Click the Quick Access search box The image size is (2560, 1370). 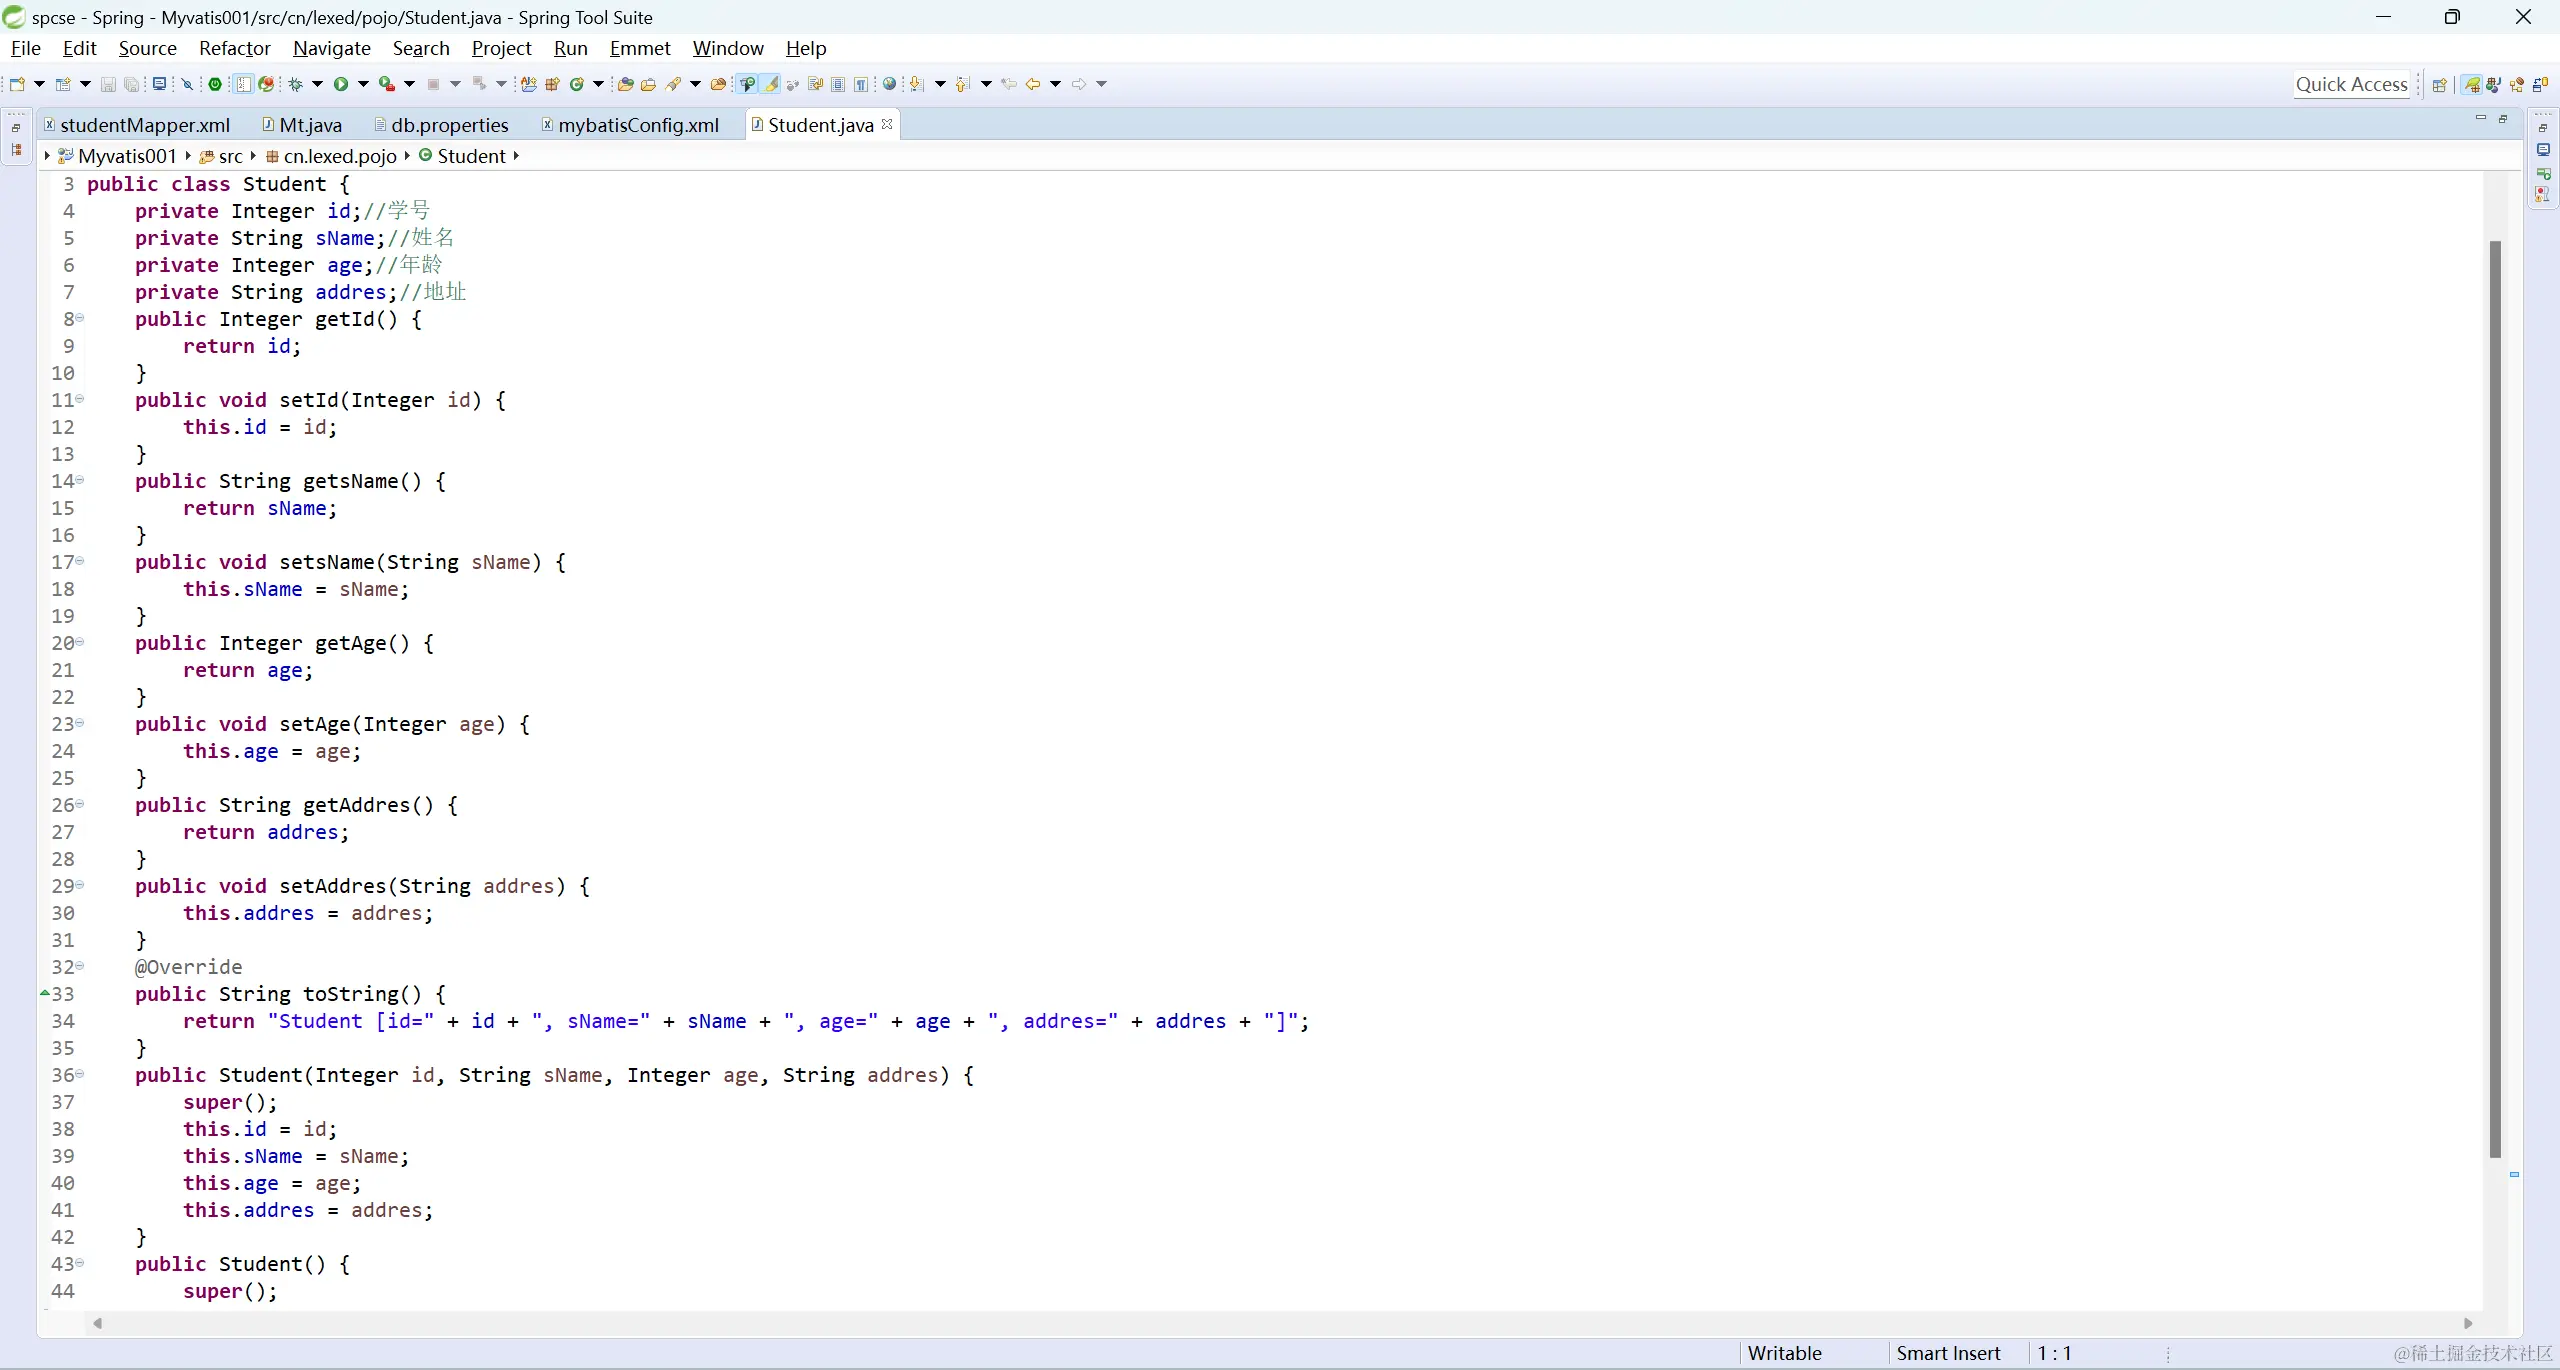pyautogui.click(x=2351, y=84)
